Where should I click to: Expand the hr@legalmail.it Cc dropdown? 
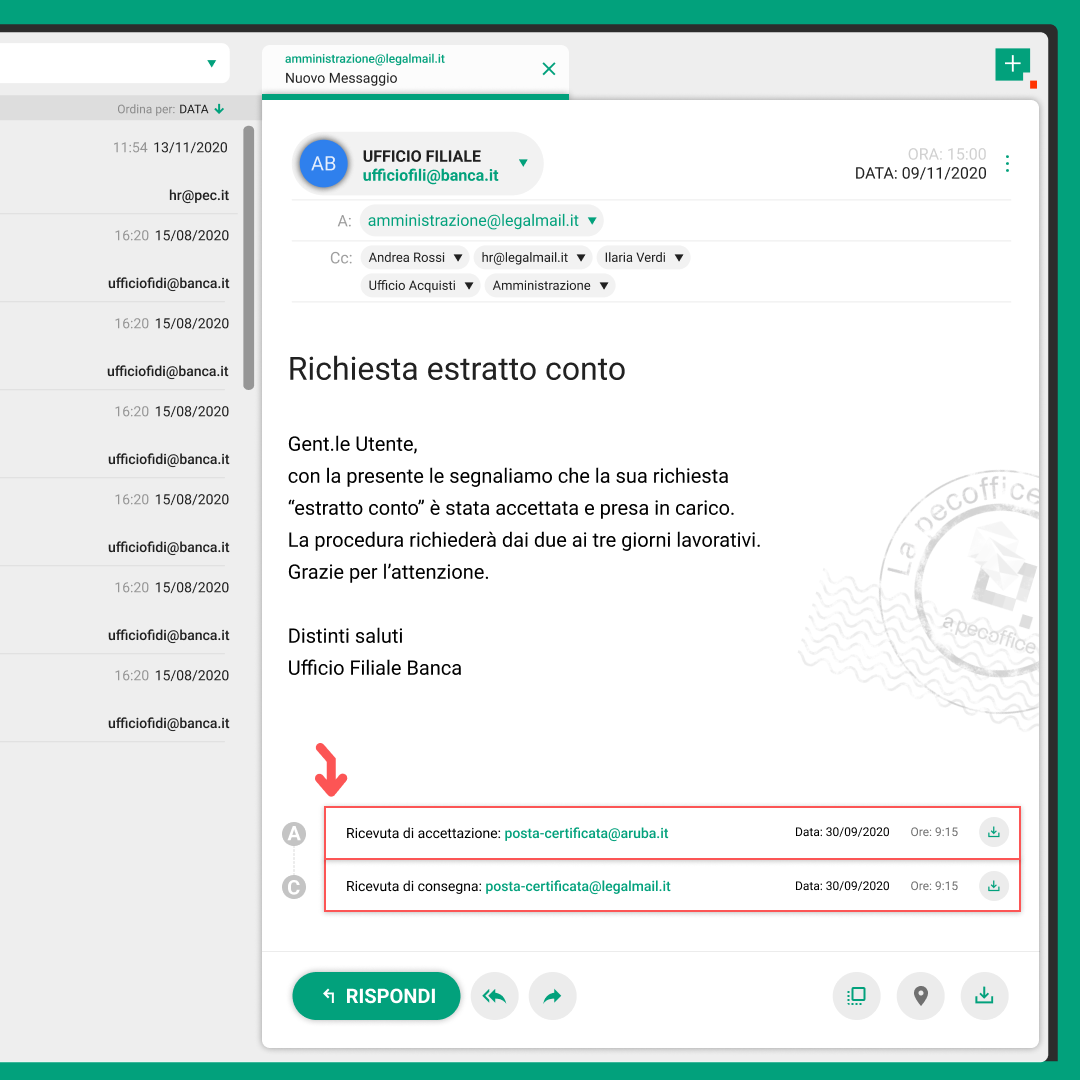point(581,258)
